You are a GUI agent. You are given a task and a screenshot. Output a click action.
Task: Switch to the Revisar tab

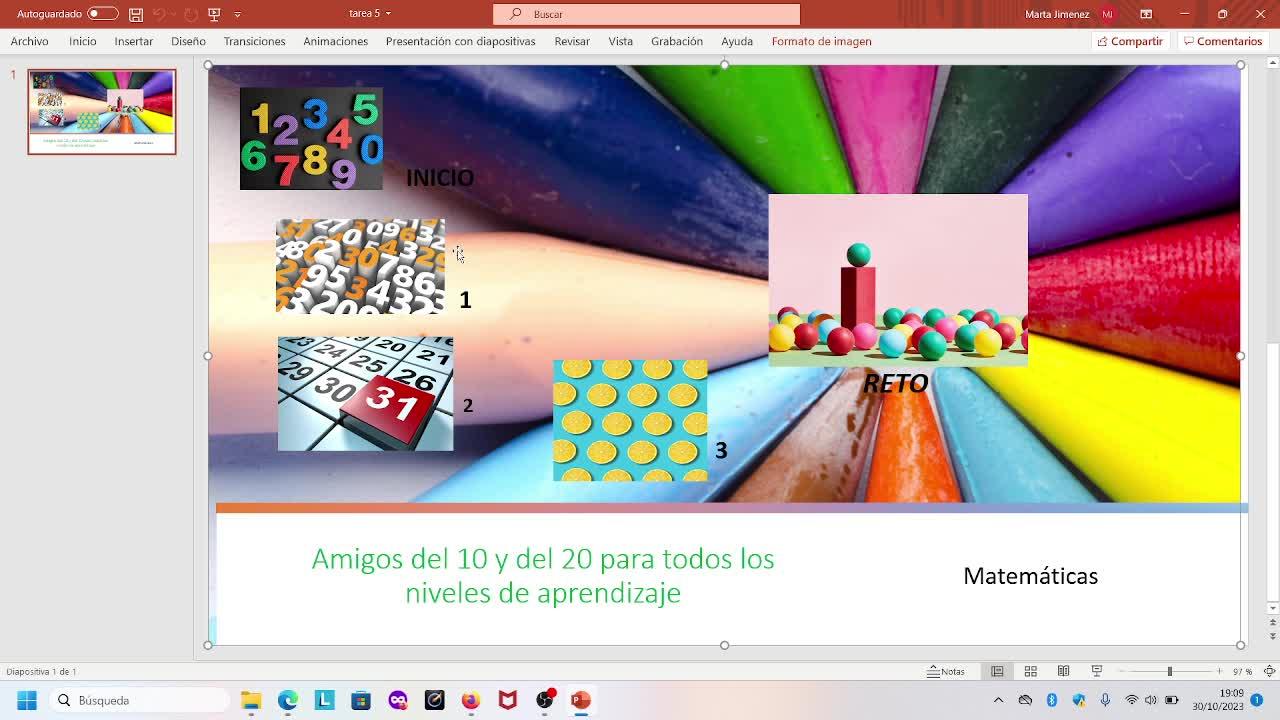(572, 41)
